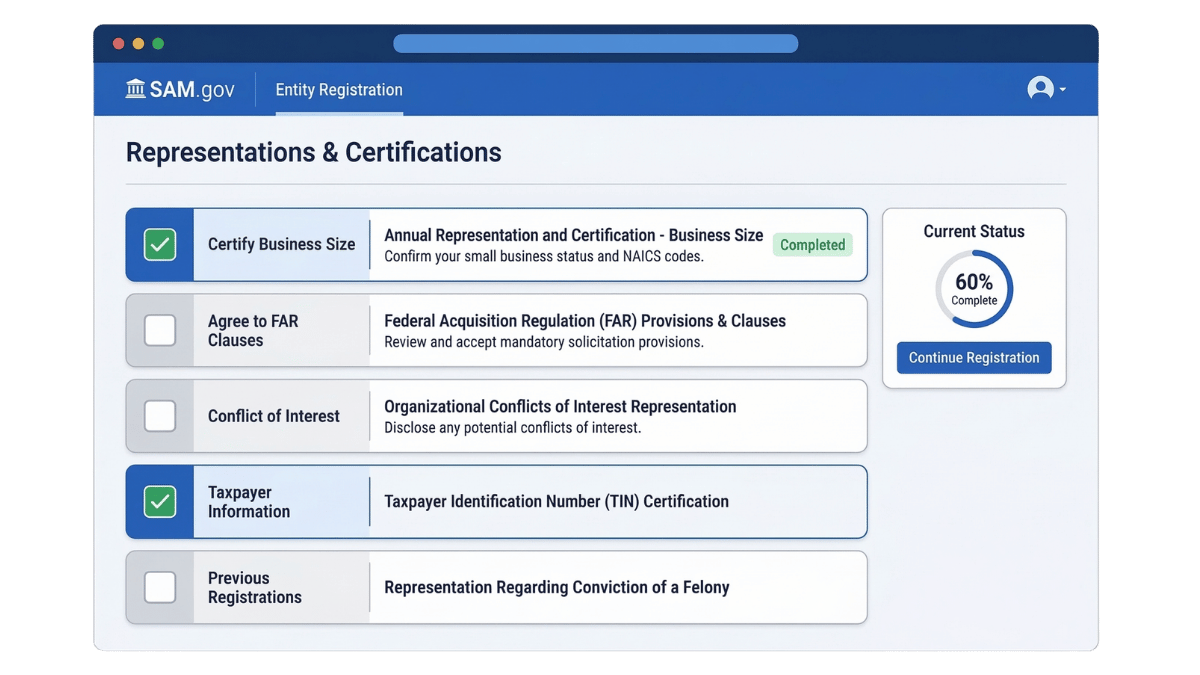Screen dimensions: 1200x675
Task: Check the Previous Registrations checkbox
Action: pos(160,587)
